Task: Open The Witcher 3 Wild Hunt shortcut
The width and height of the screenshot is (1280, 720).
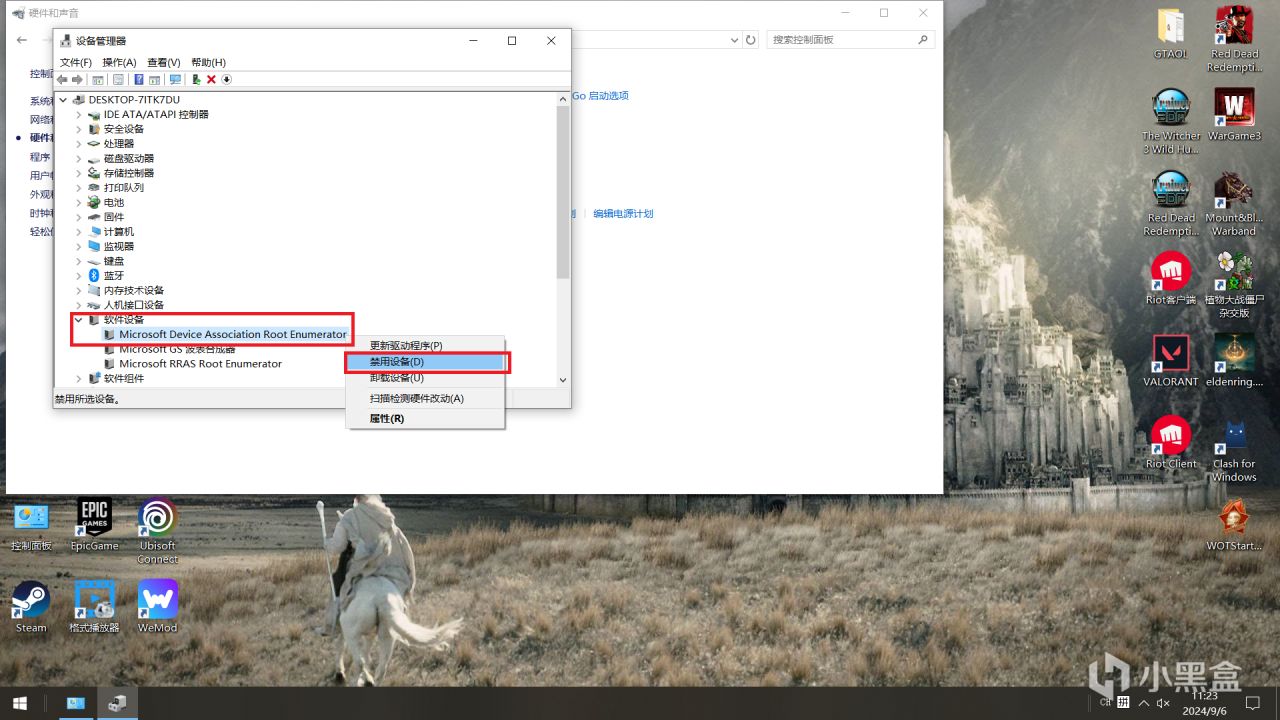Action: pos(1171,122)
